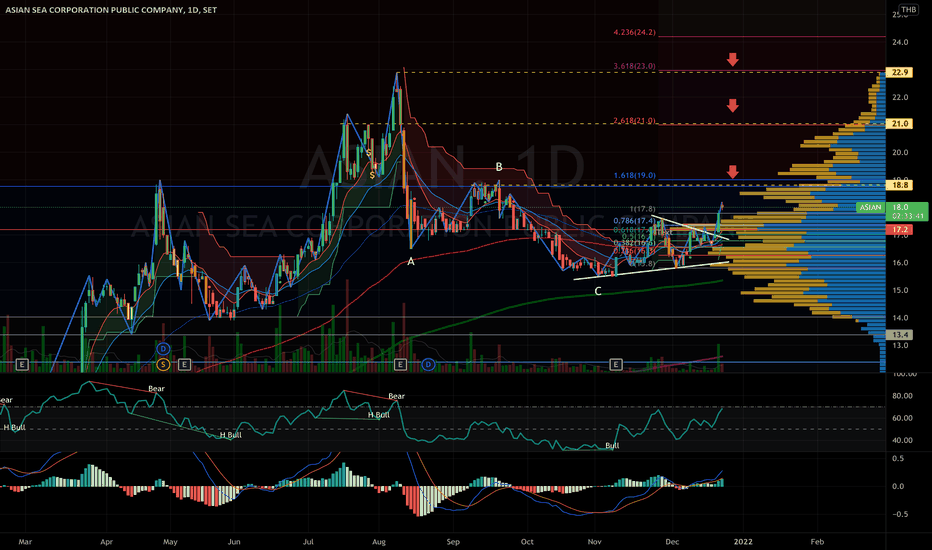Click the 15.0 tick on the price axis
The image size is (932, 550).
click(x=900, y=290)
